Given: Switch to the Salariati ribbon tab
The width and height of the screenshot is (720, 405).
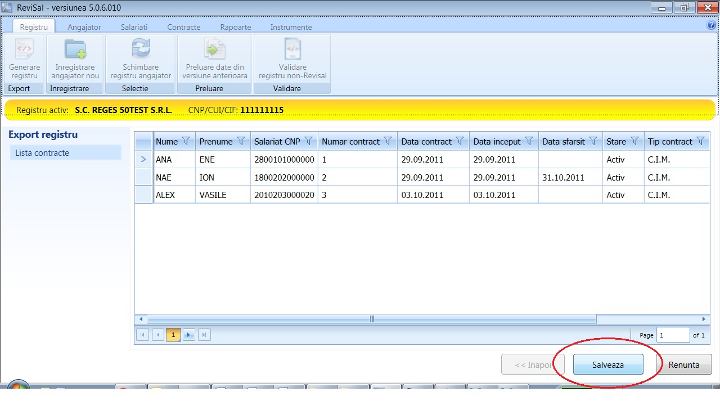Looking at the screenshot, I should coord(134,27).
